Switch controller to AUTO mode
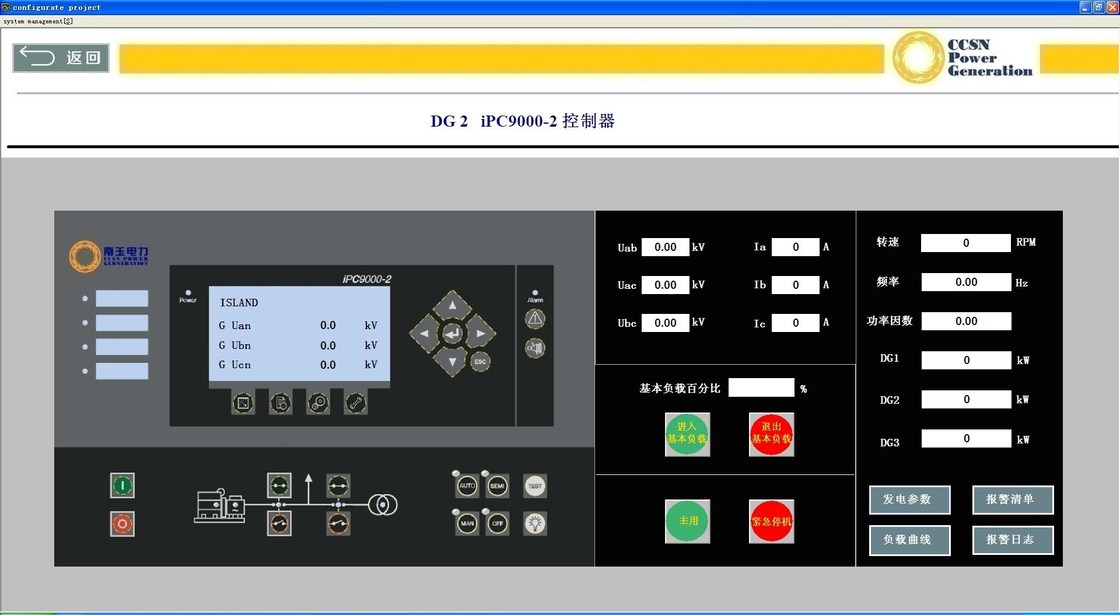Viewport: 1120px width, 615px height. click(467, 486)
